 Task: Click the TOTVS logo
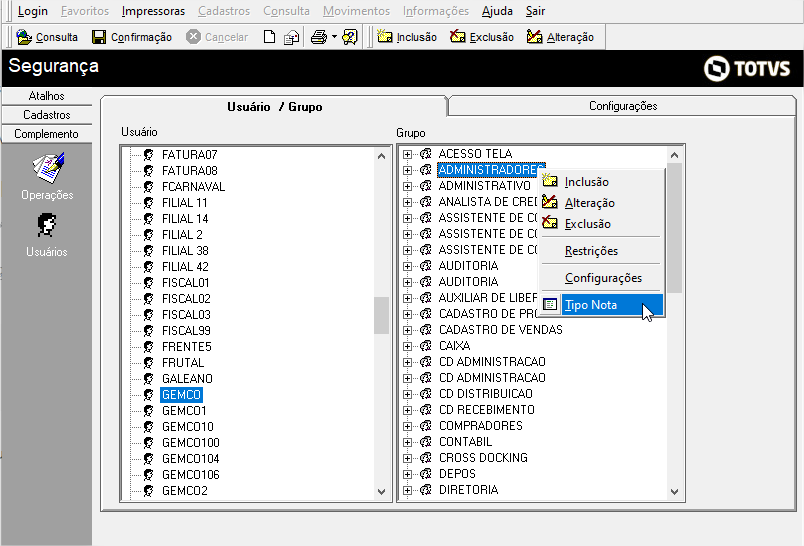[747, 68]
